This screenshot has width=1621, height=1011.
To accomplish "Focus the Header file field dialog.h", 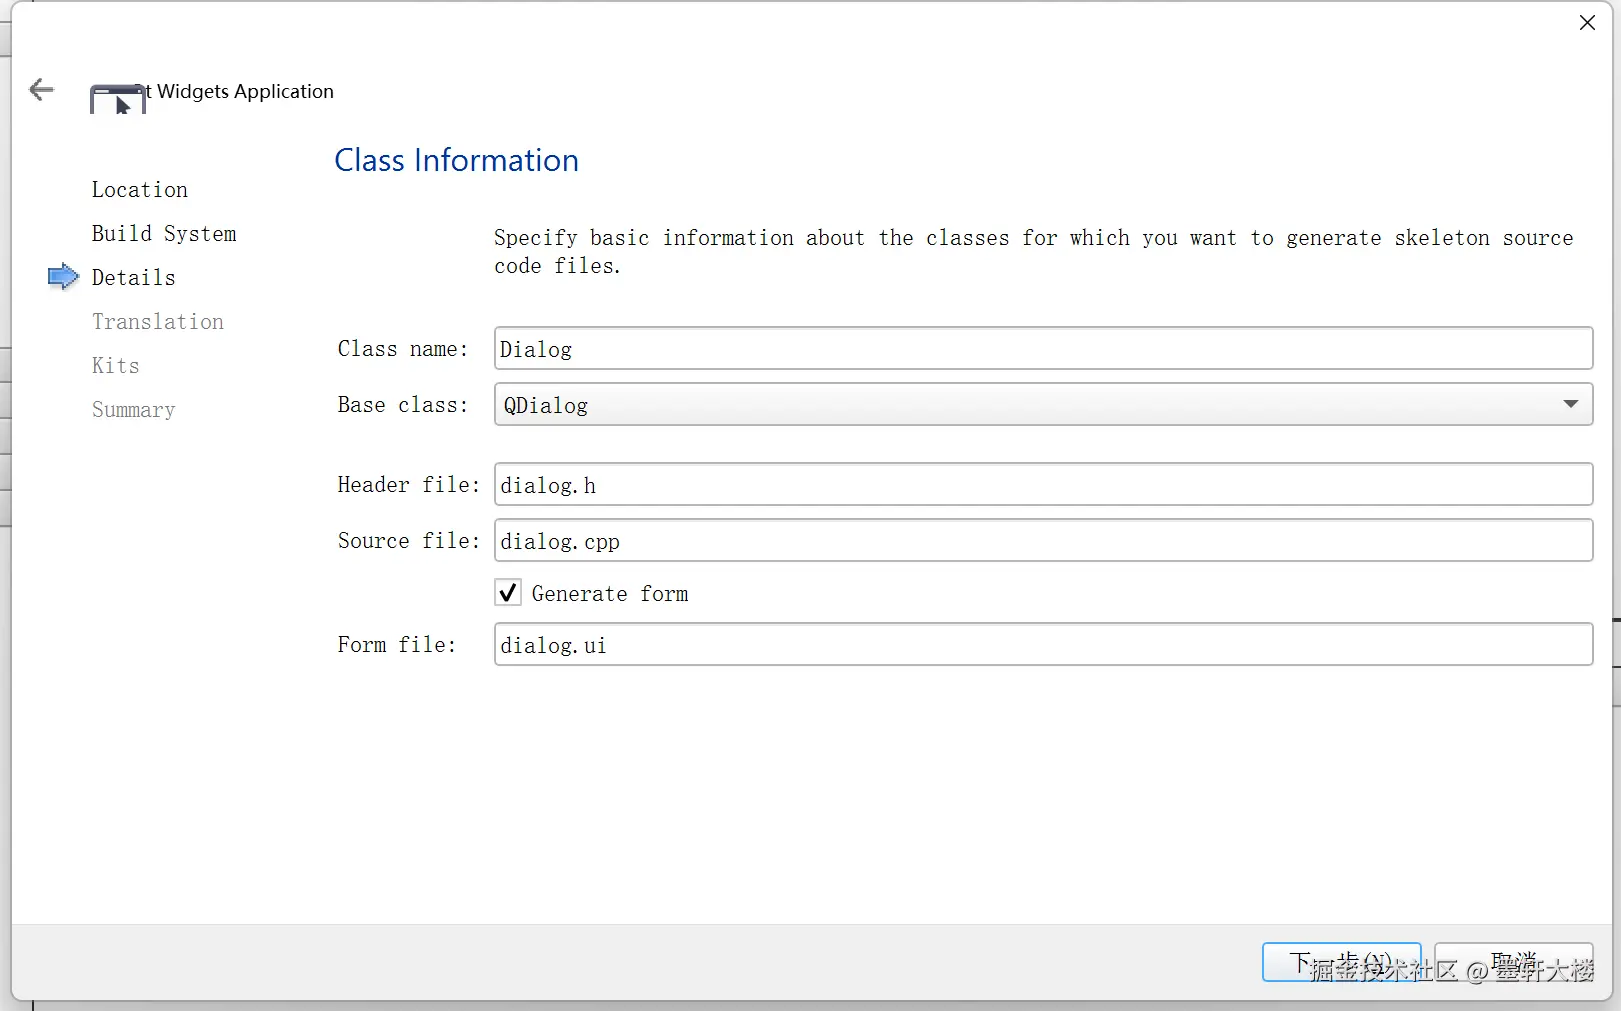I will (1042, 485).
